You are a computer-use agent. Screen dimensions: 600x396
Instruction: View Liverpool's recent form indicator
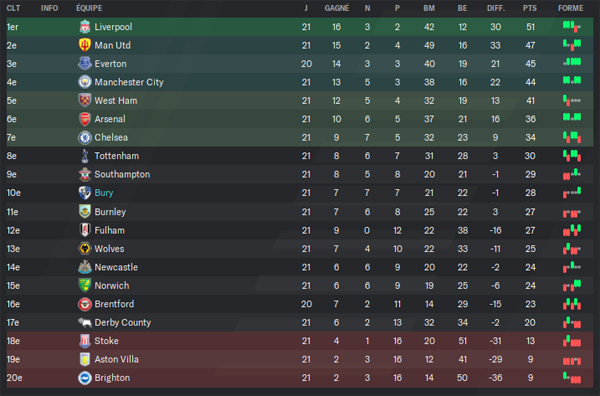click(572, 27)
